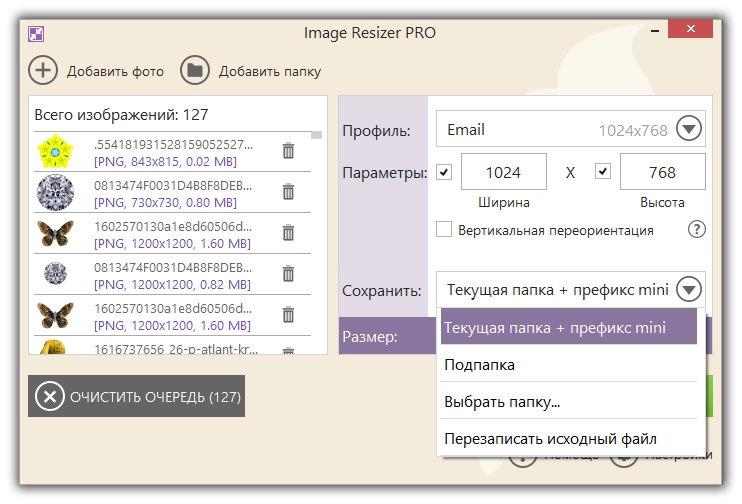Click the width input field with 1024
This screenshot has height=504, width=742.
click(503, 172)
